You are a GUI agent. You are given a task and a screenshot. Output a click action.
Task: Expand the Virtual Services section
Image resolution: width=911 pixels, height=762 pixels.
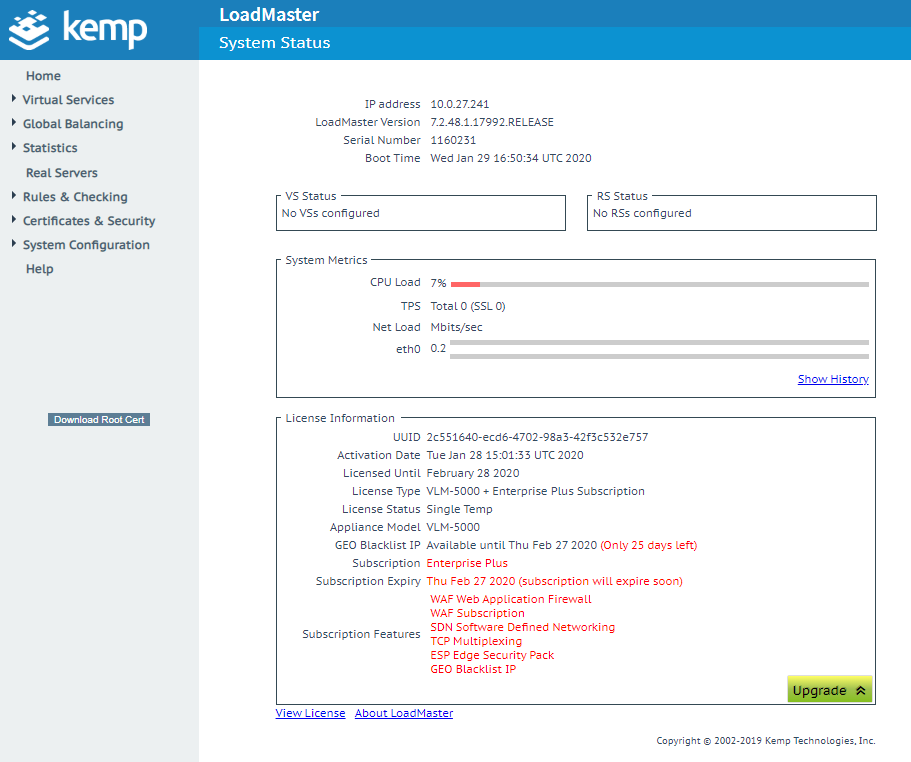point(68,99)
